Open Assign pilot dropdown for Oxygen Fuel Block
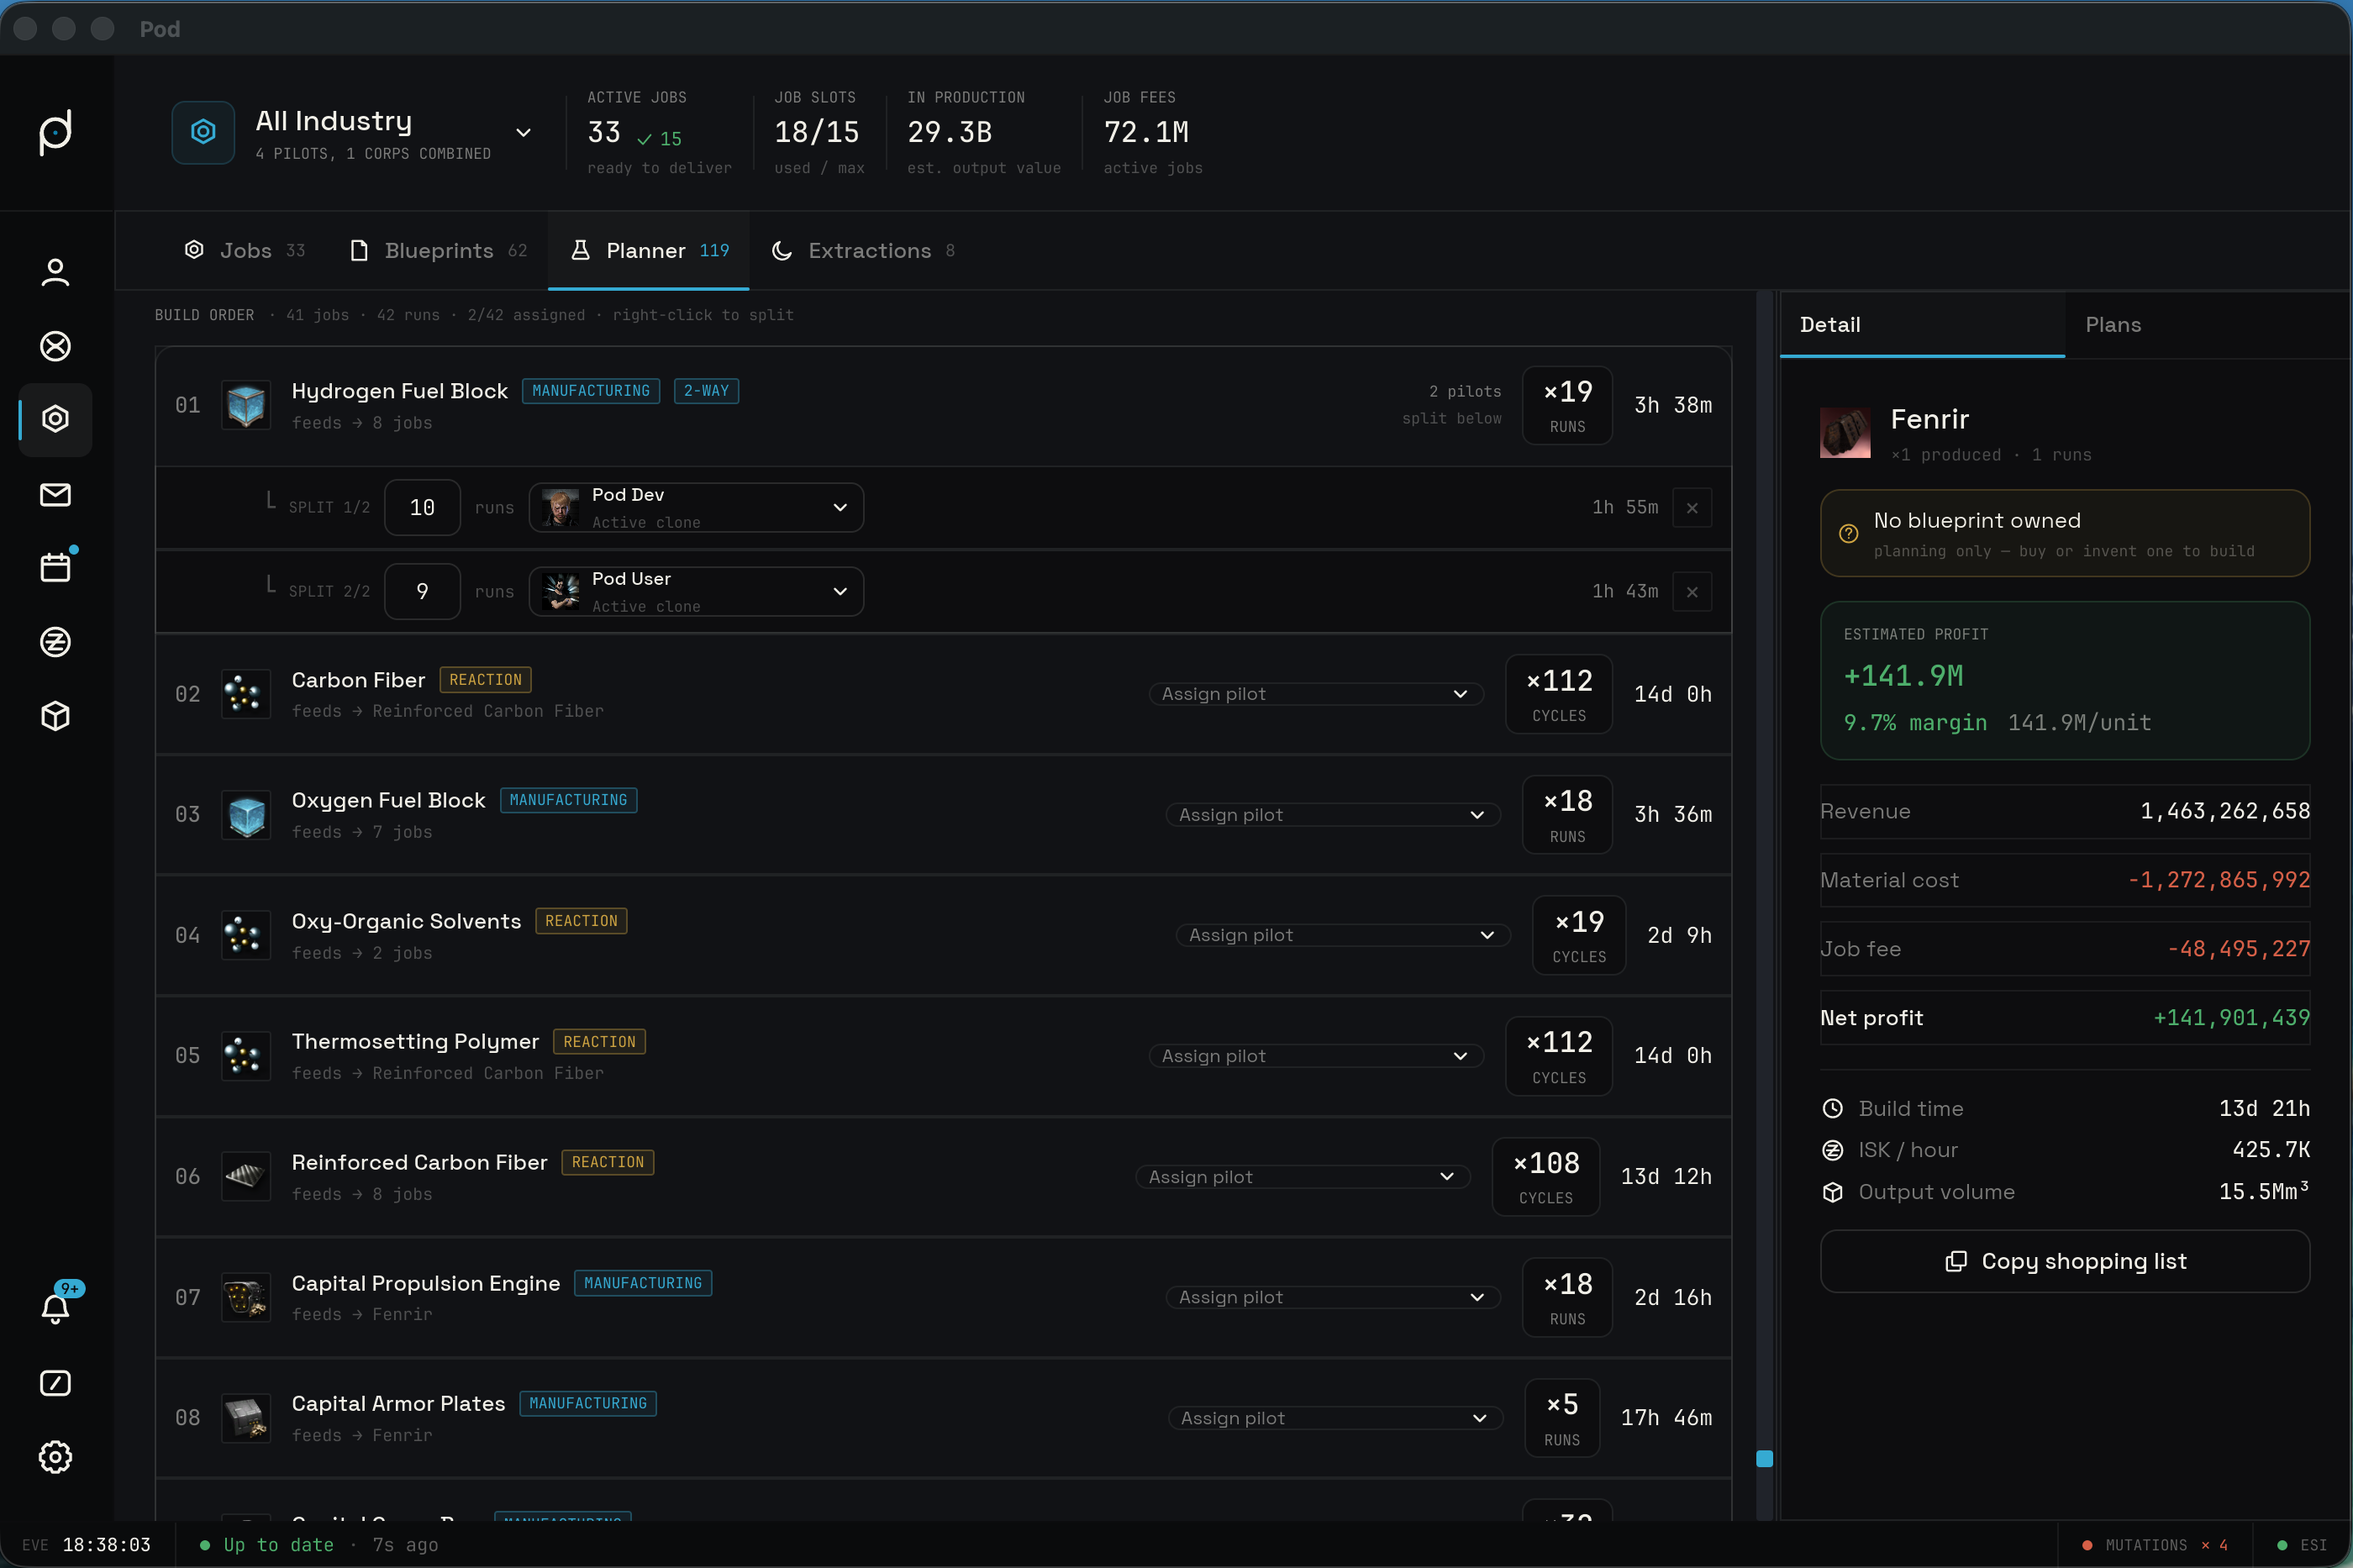This screenshot has width=2353, height=1568. click(1333, 815)
